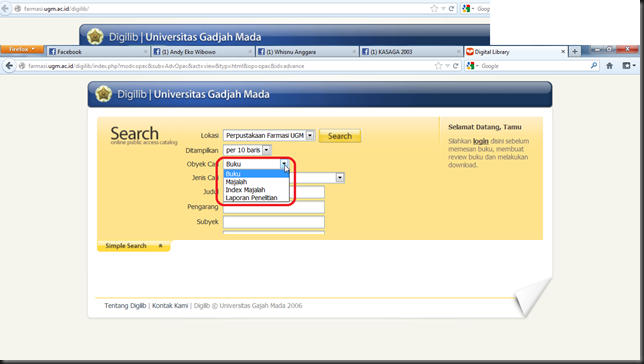Open the Firefox Home page icon
This screenshot has width=644, height=364.
point(610,66)
